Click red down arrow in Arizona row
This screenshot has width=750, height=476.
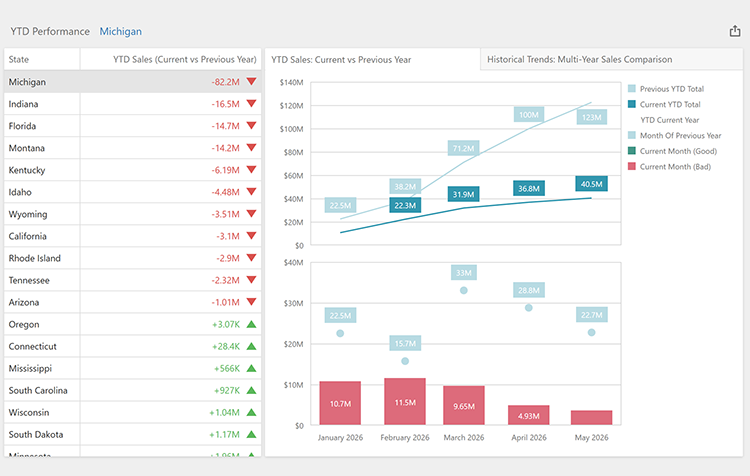click(x=252, y=301)
